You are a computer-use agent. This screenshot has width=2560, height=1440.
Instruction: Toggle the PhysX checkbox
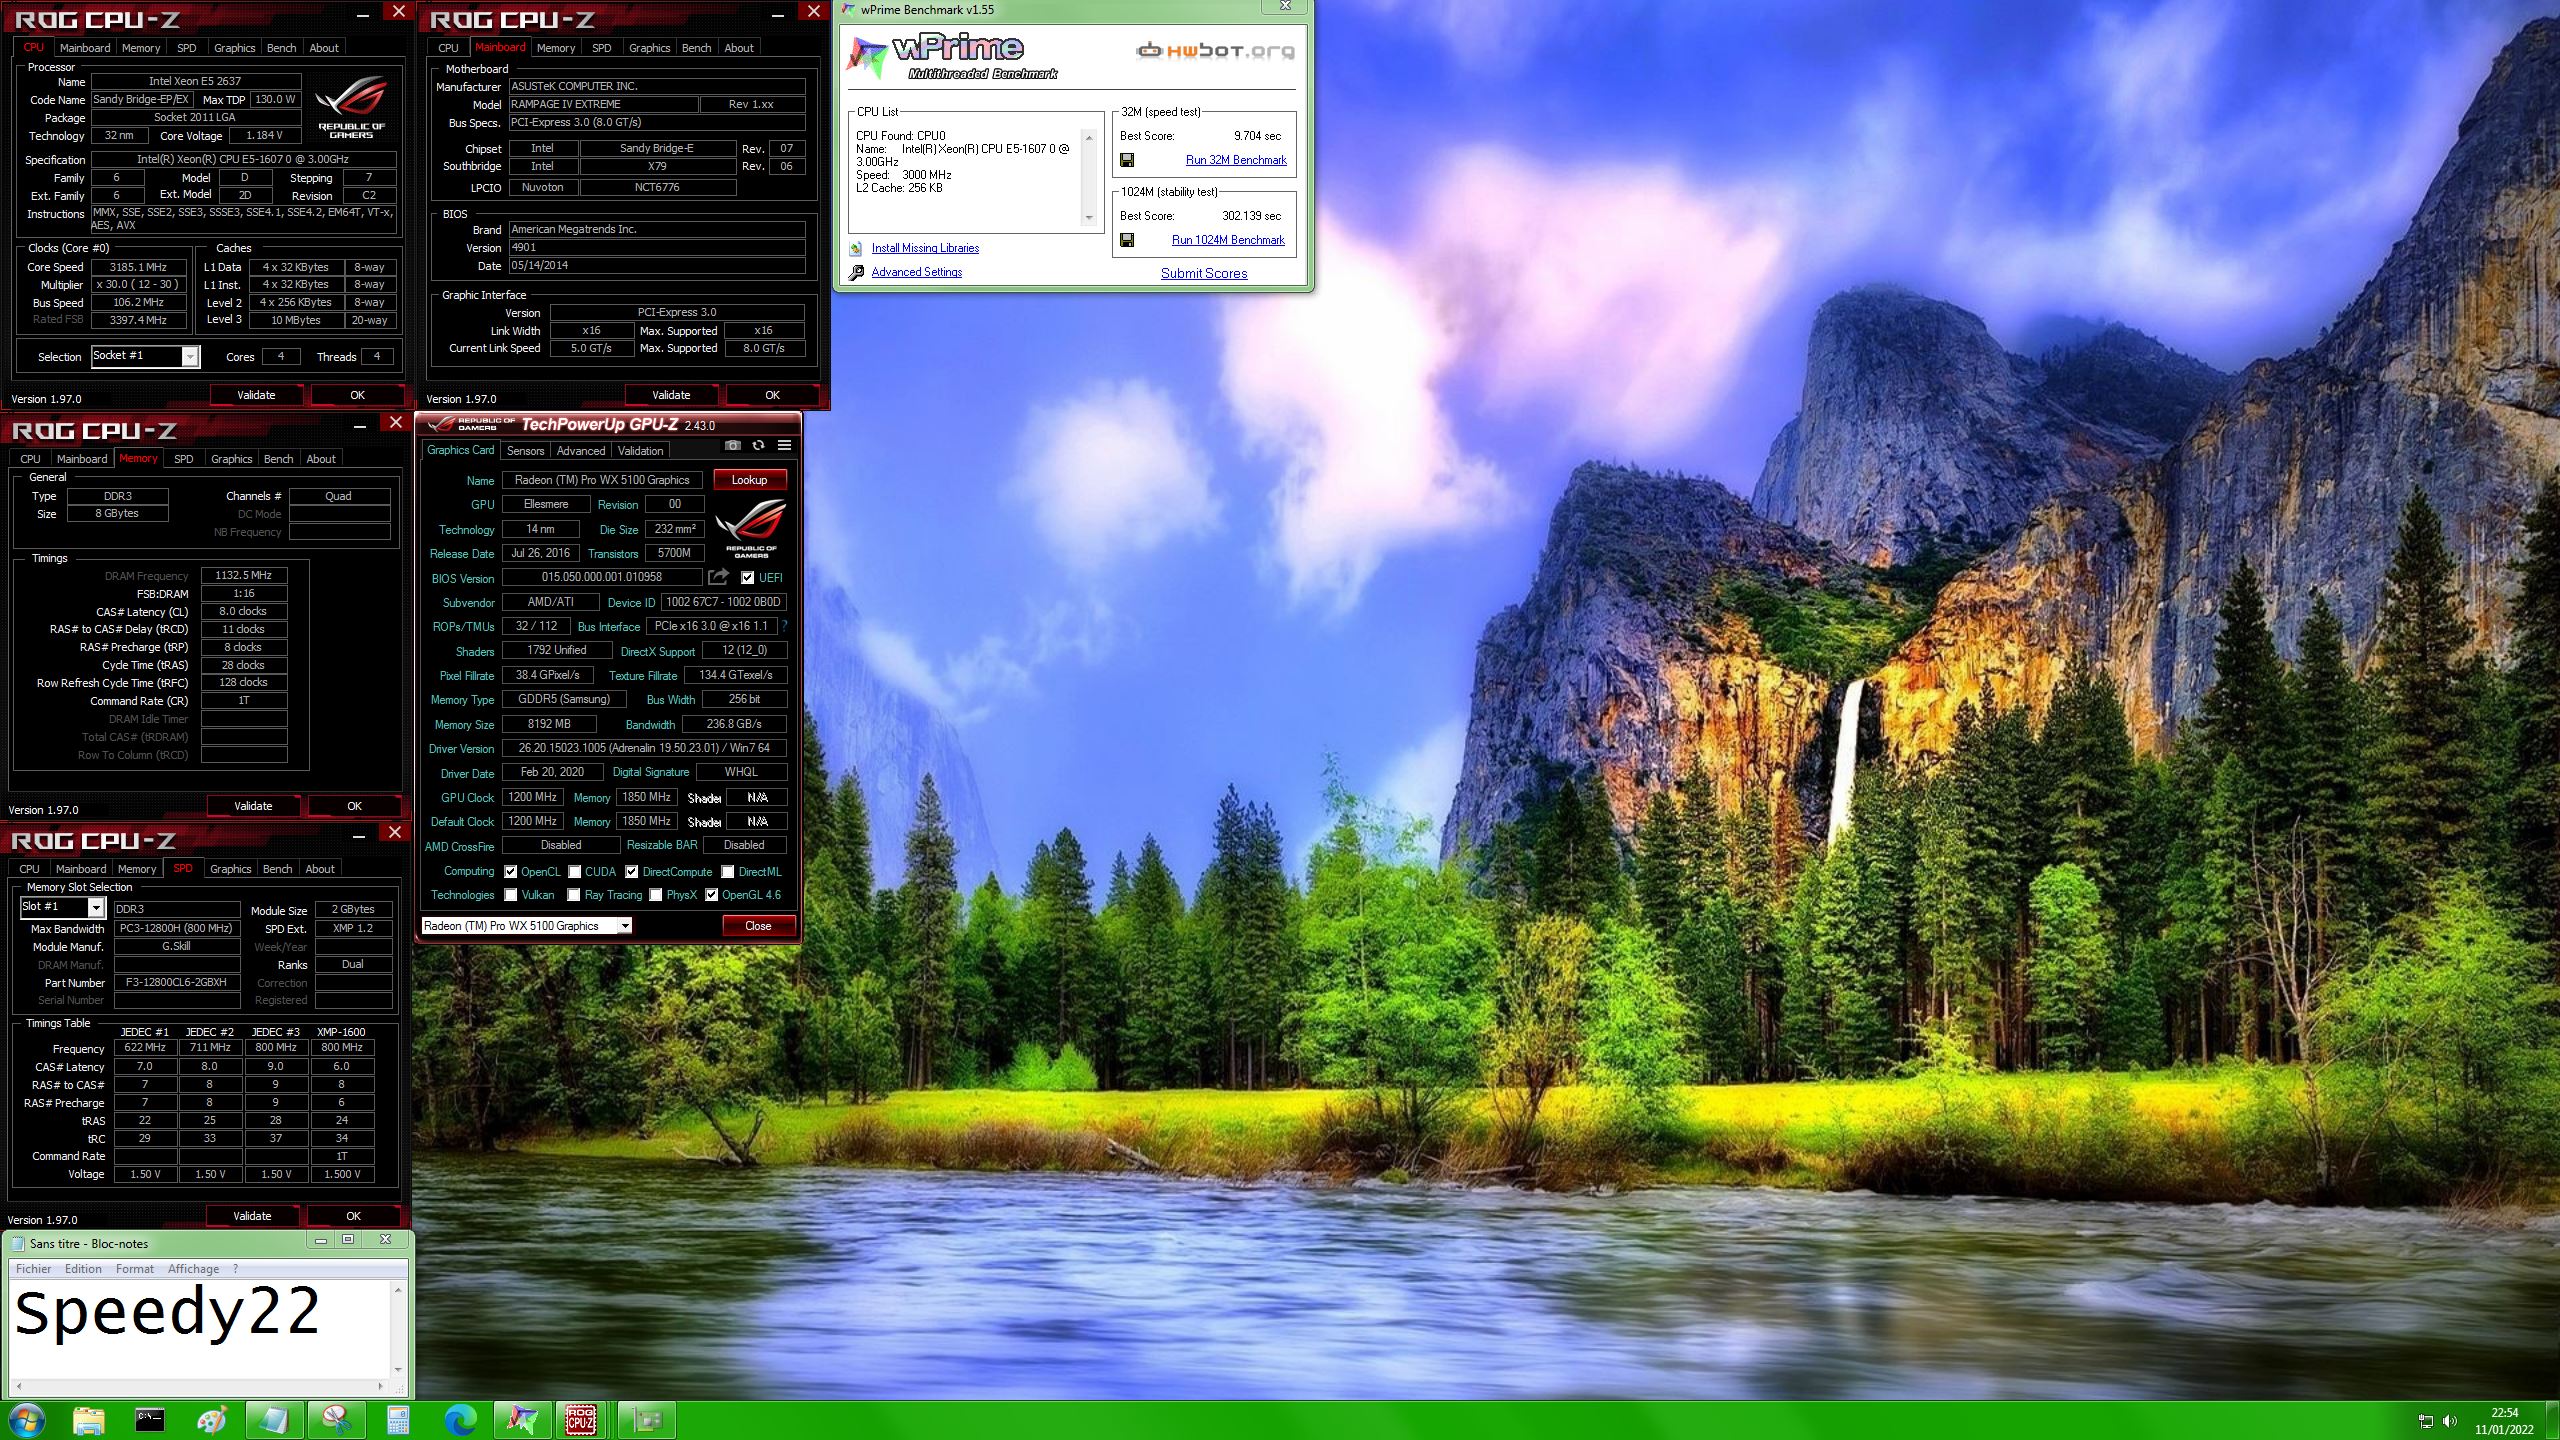[x=656, y=895]
